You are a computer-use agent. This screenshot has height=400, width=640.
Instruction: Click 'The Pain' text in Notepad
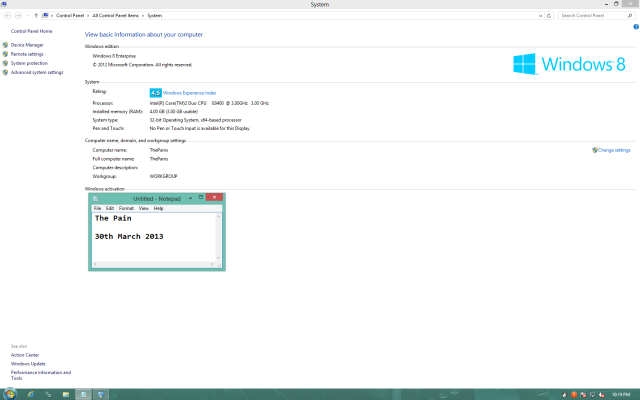coord(113,218)
